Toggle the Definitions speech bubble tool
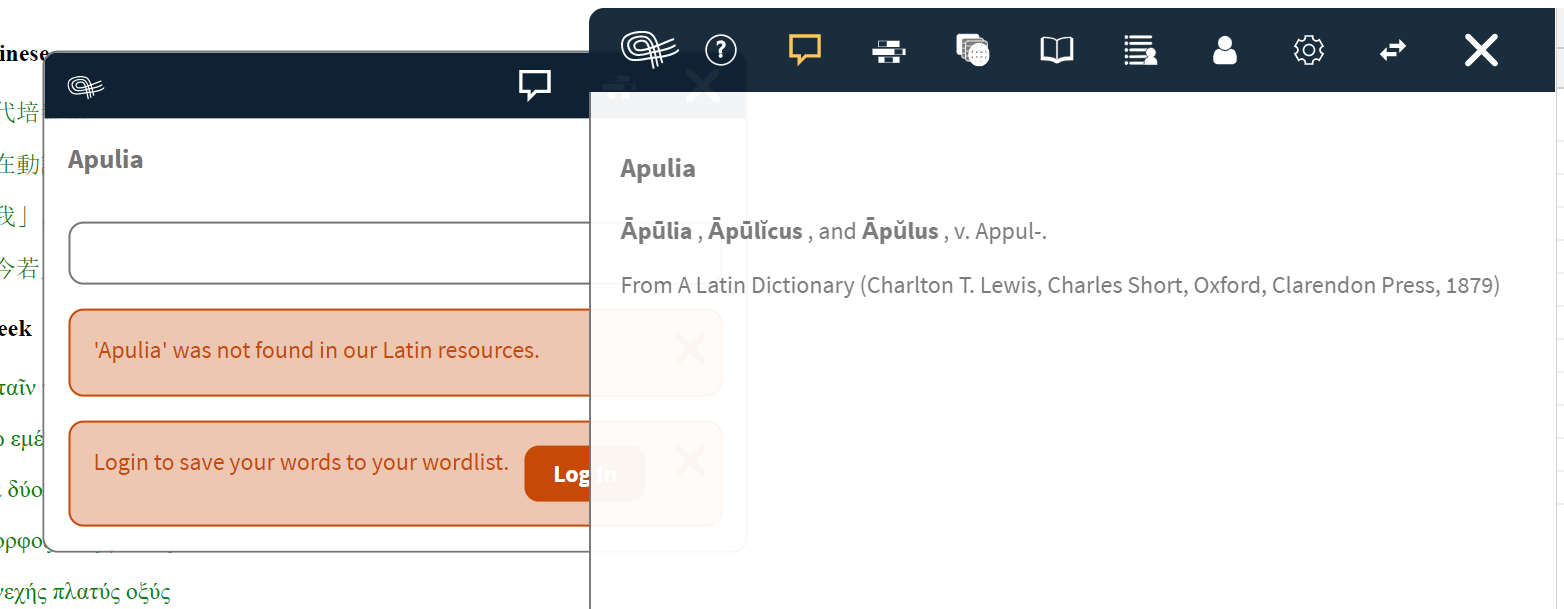Image resolution: width=1564 pixels, height=609 pixels. point(804,50)
